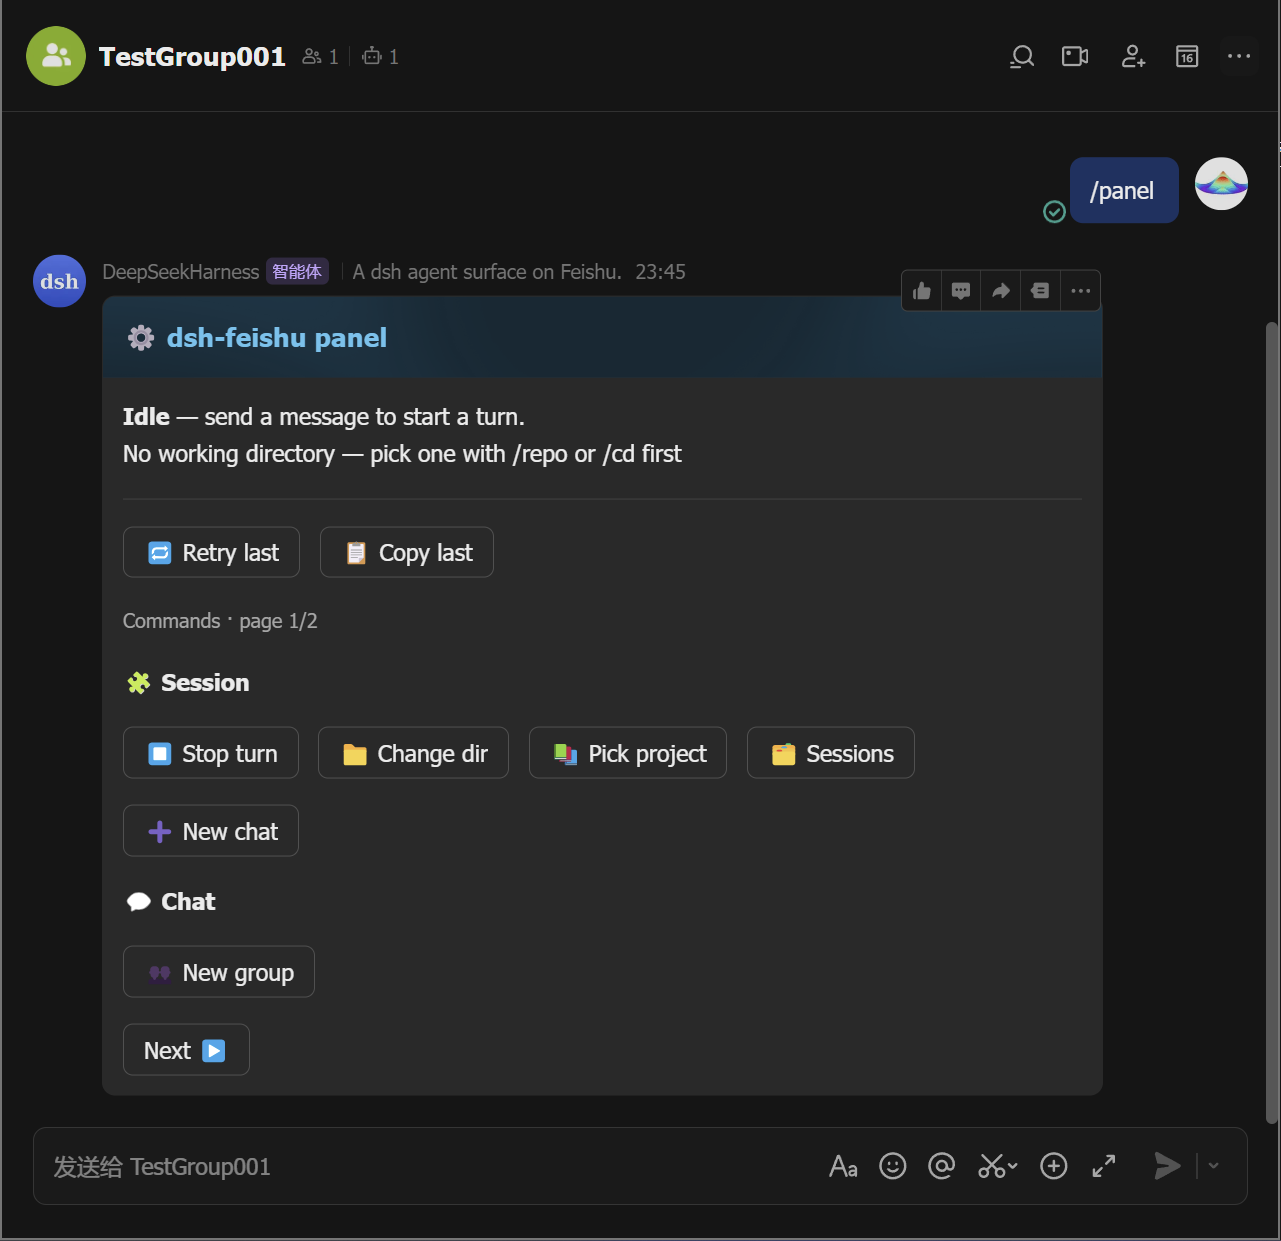This screenshot has height=1241, width=1281.
Task: Click the Retry last button
Action: tap(211, 552)
